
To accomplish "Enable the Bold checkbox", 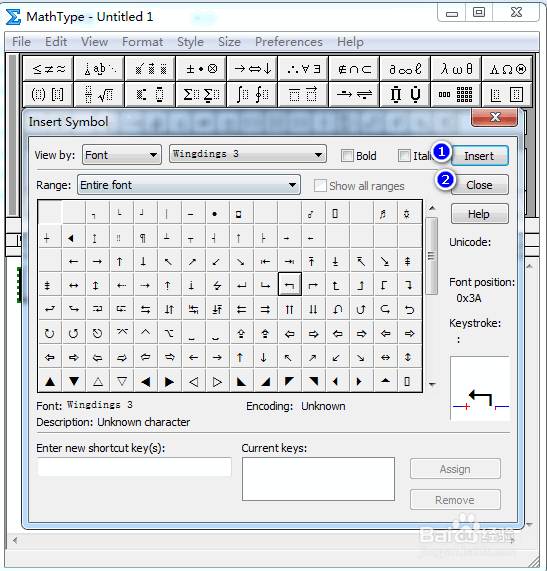I will tap(347, 156).
